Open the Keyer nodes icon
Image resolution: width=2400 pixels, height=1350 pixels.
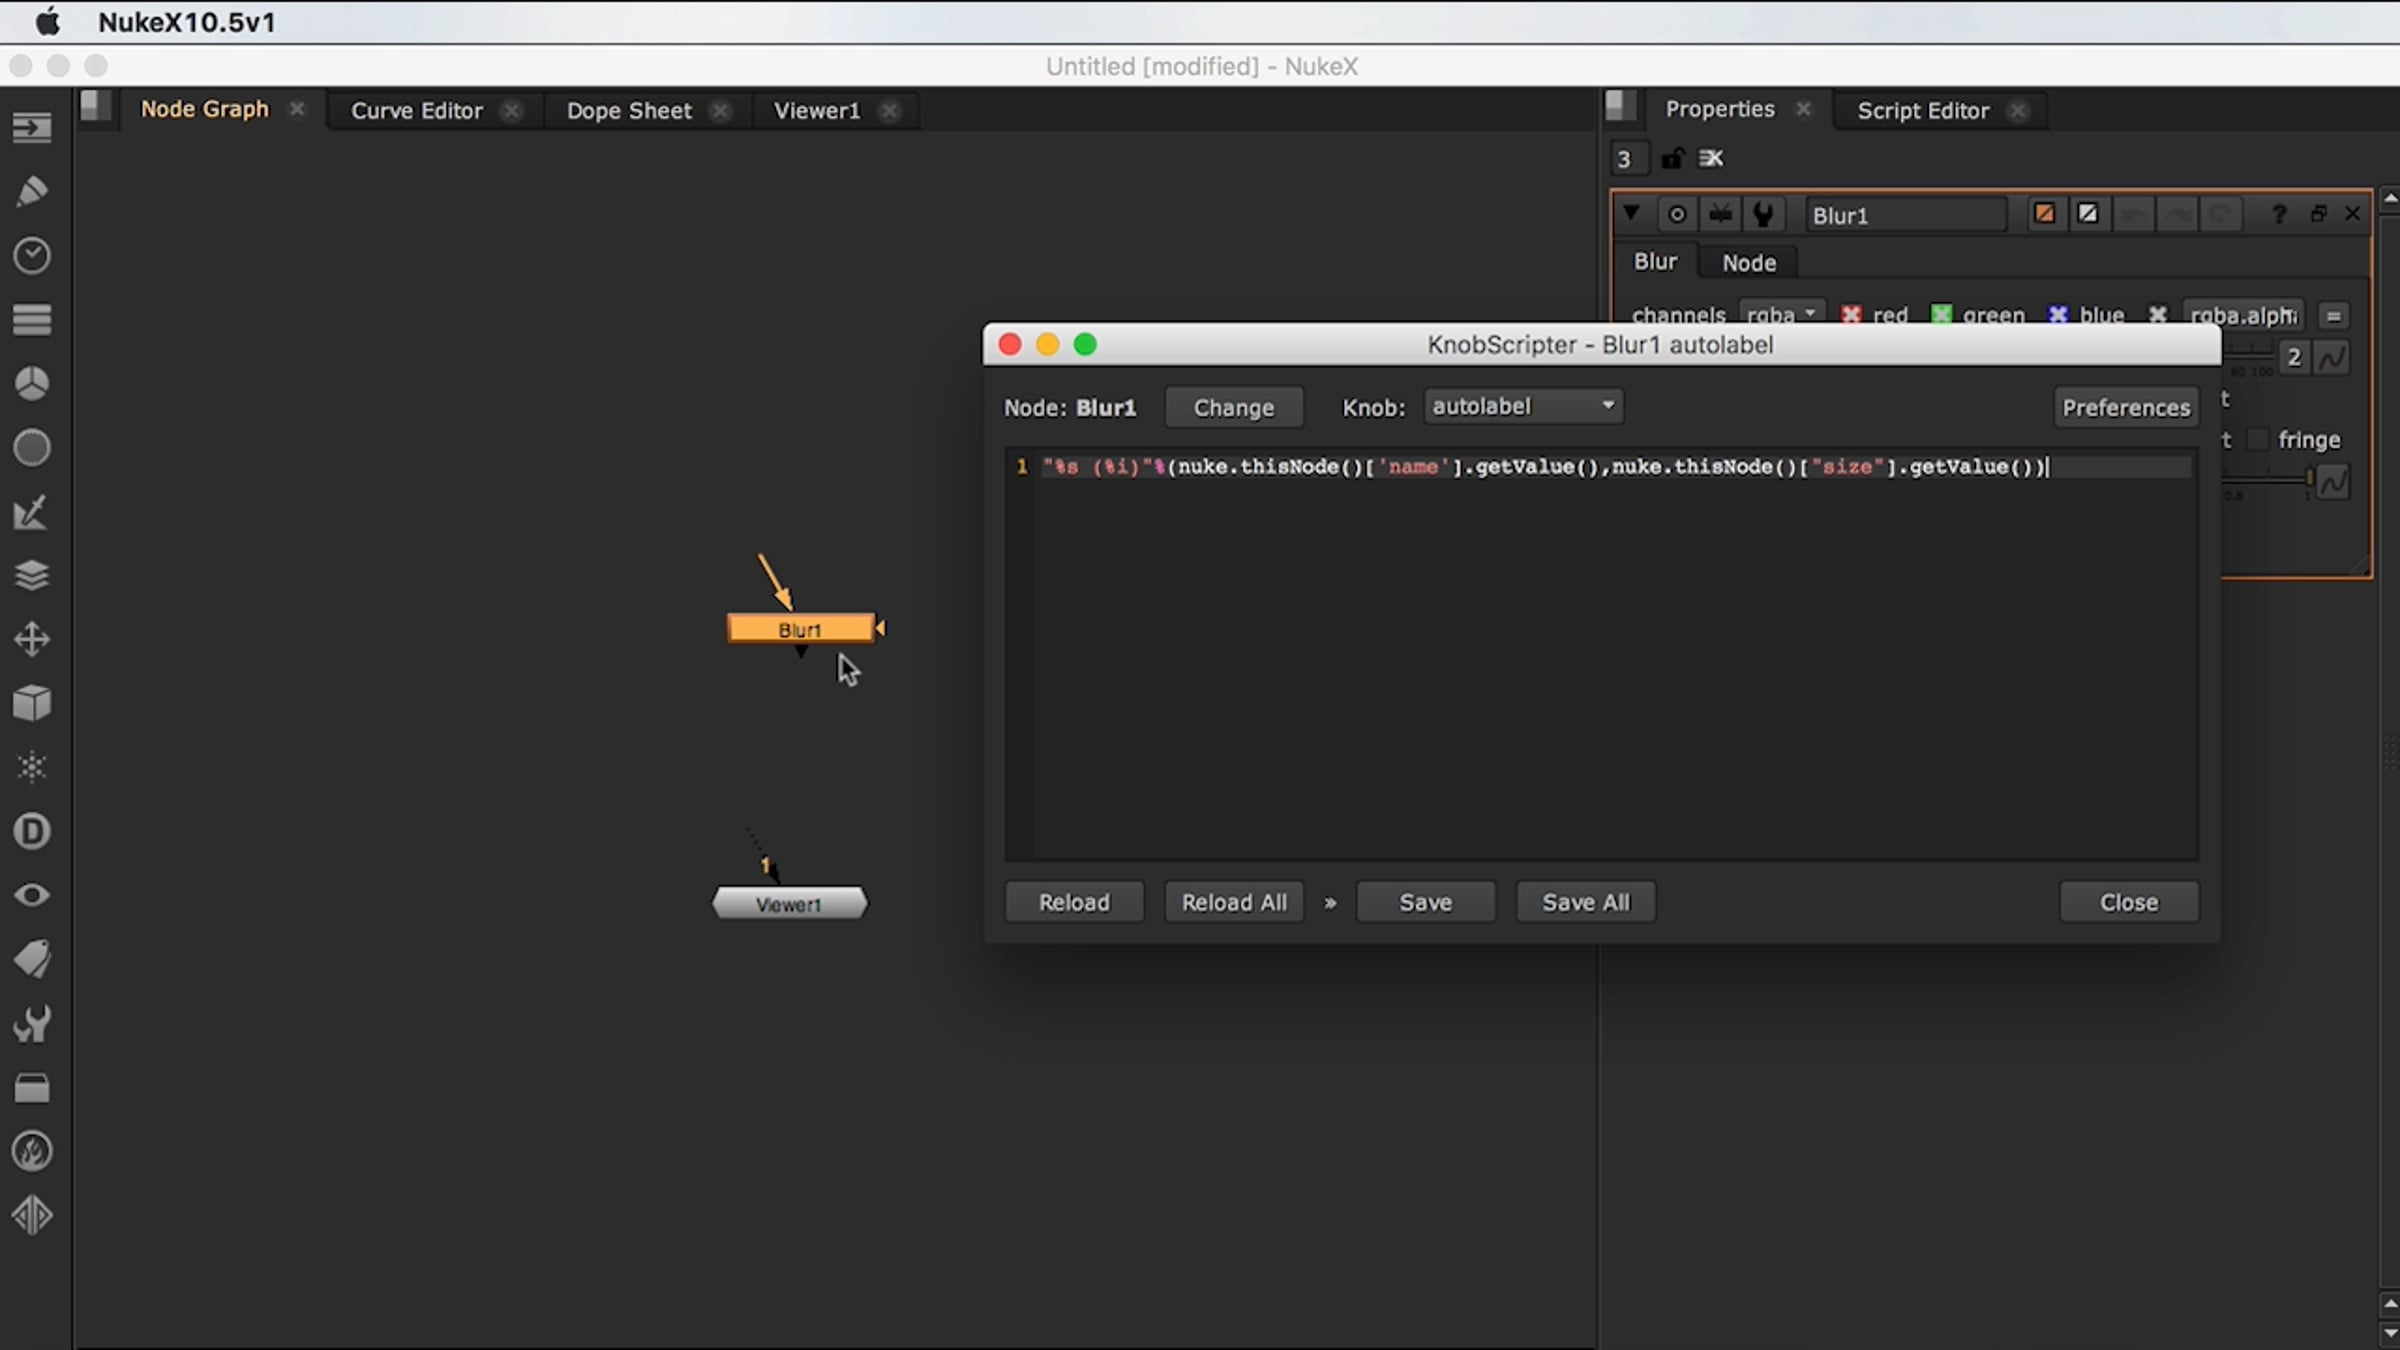point(32,512)
